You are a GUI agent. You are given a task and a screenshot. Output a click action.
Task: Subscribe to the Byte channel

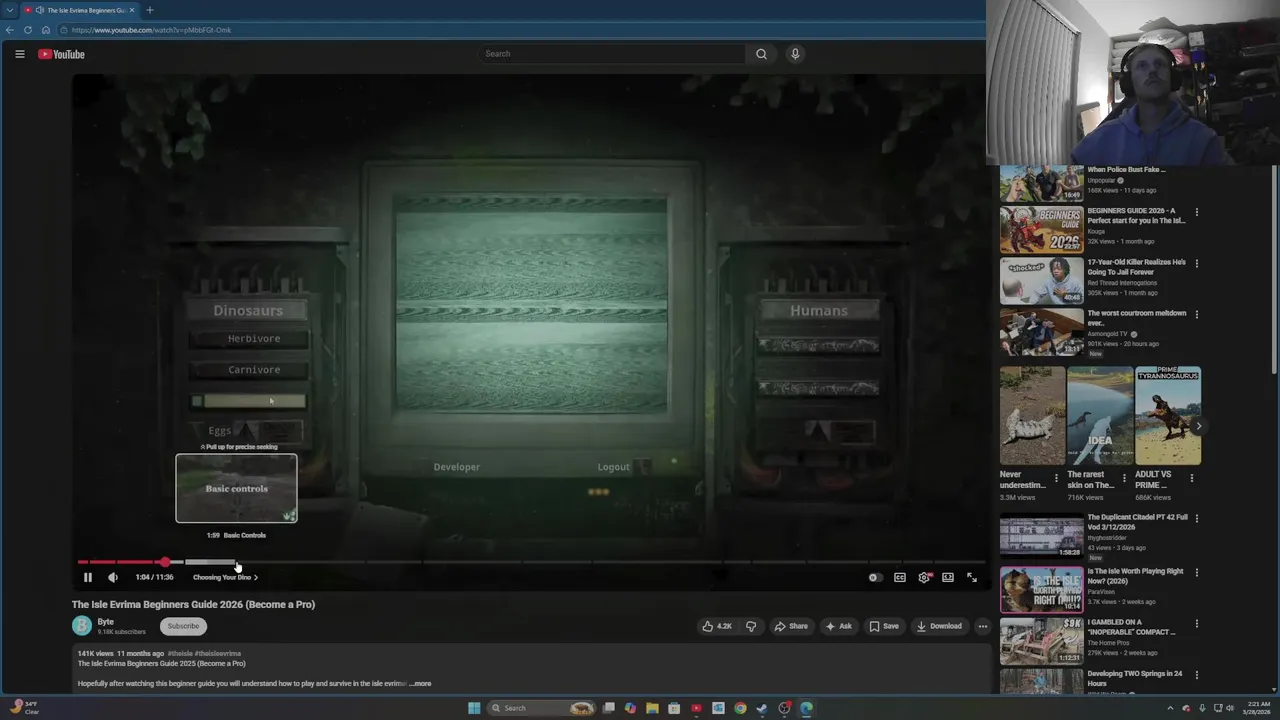click(183, 626)
